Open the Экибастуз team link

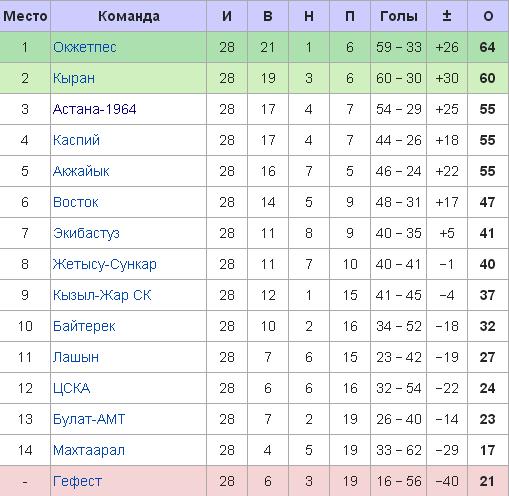point(86,233)
